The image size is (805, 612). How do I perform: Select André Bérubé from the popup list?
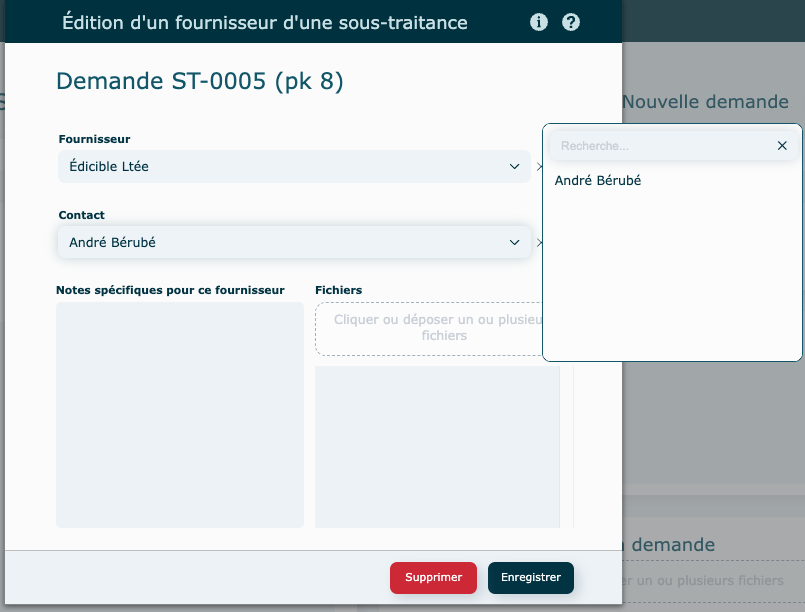click(x=598, y=181)
